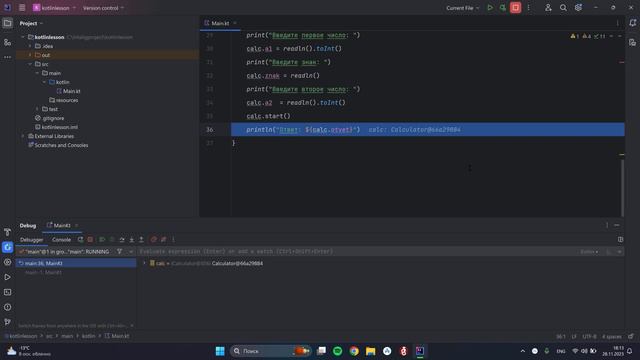The width and height of the screenshot is (640, 360).
Task: Open Code With Me user icon
Action: coord(548,8)
